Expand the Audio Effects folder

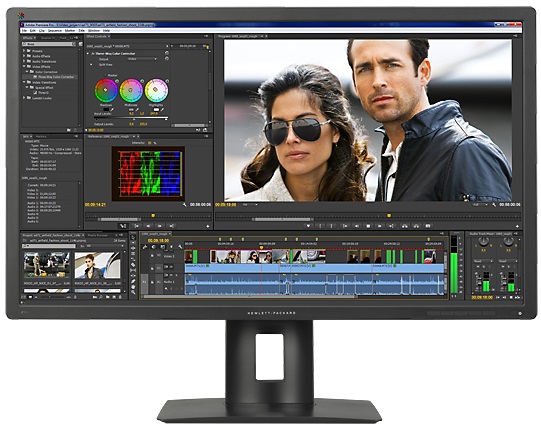coord(24,56)
